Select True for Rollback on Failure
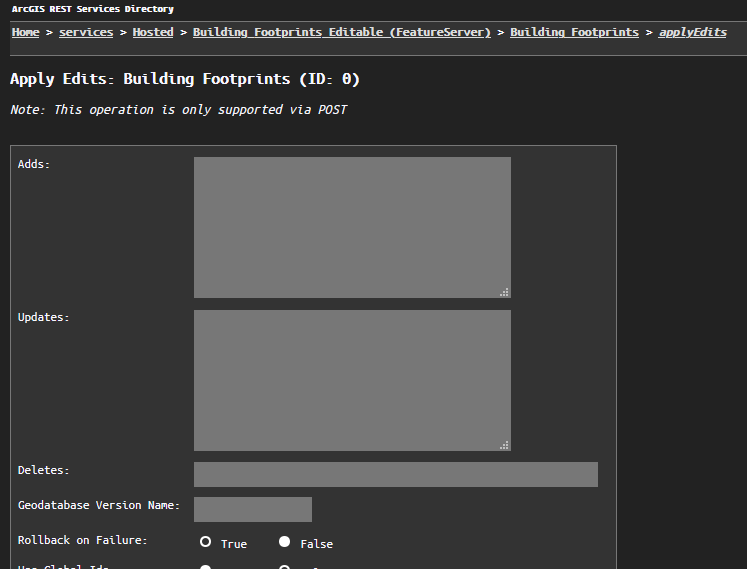The image size is (747, 569). pyautogui.click(x=205, y=542)
